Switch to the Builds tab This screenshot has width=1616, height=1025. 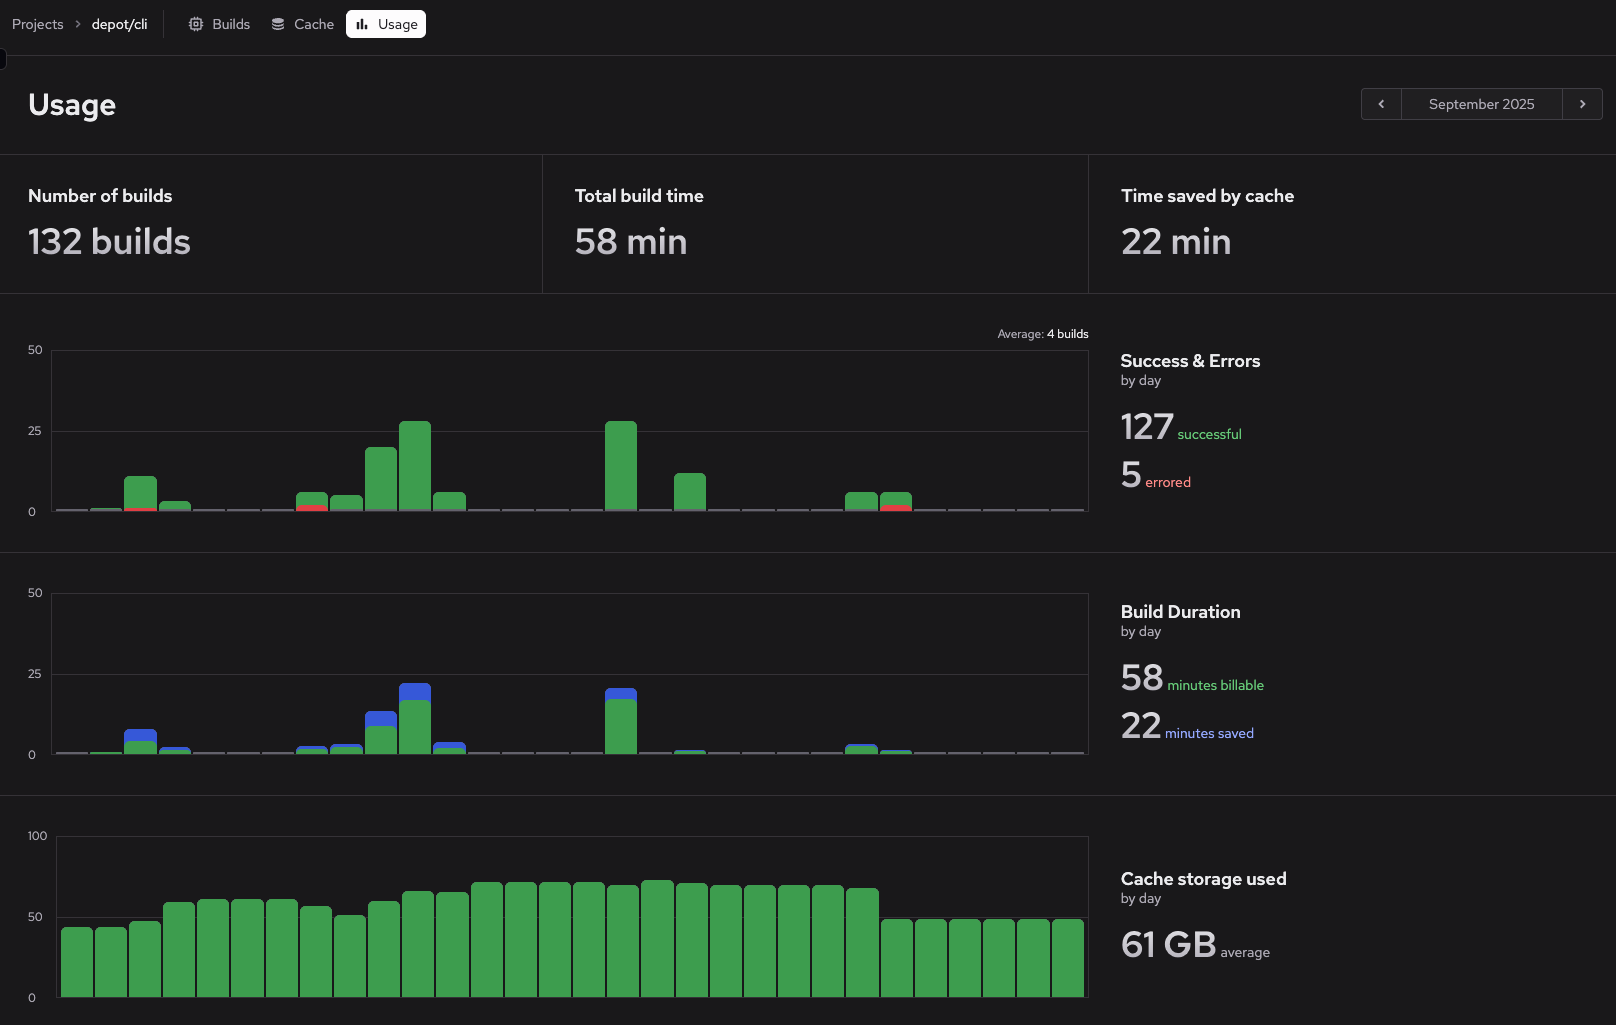tap(230, 23)
